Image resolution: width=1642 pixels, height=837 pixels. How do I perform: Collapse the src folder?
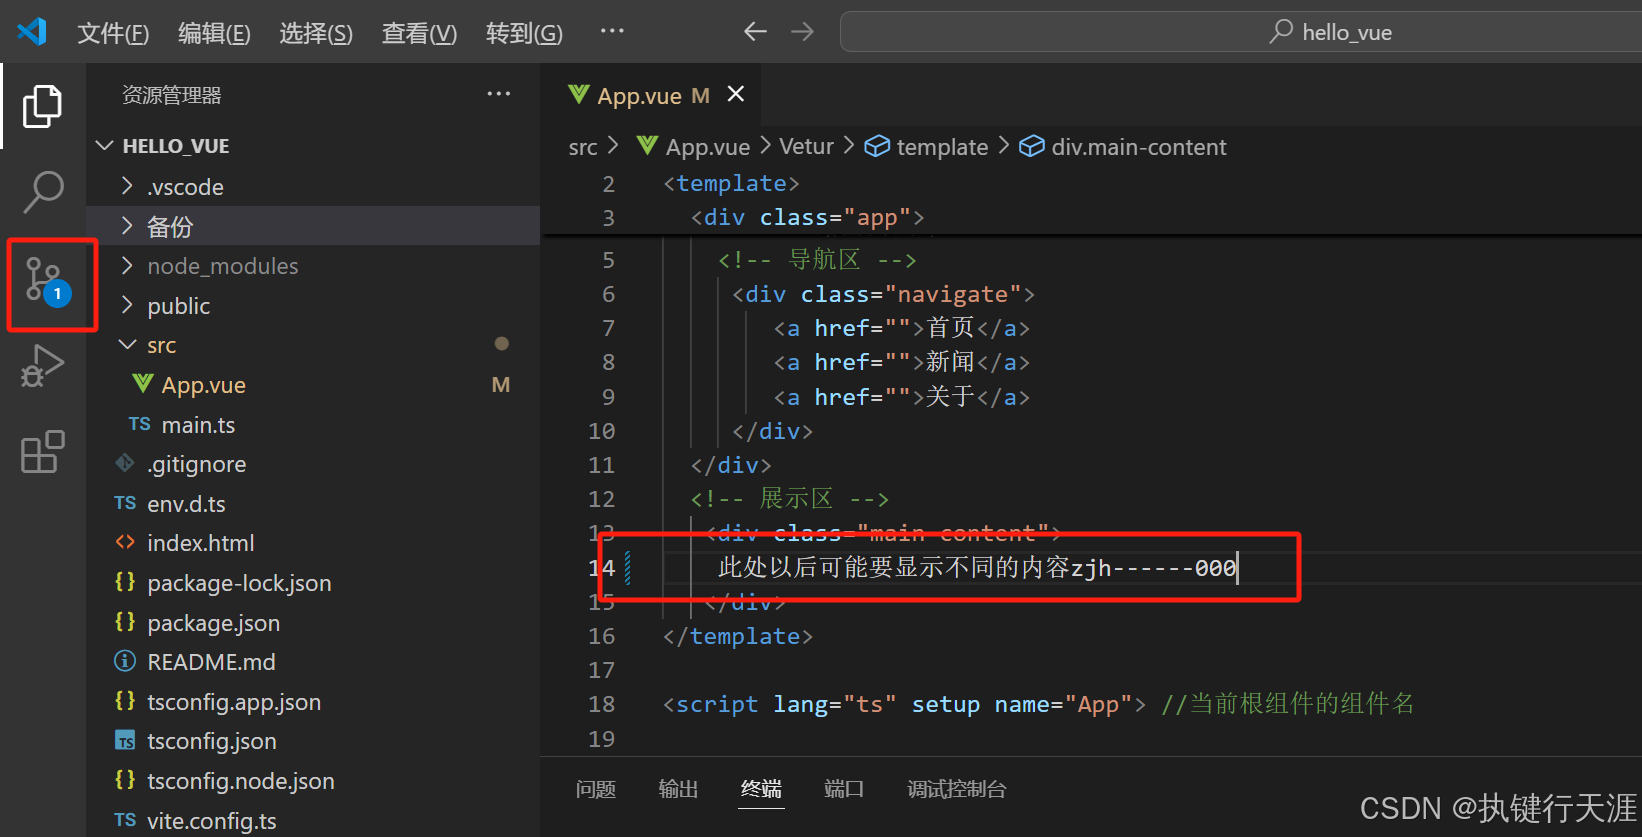tap(313, 345)
